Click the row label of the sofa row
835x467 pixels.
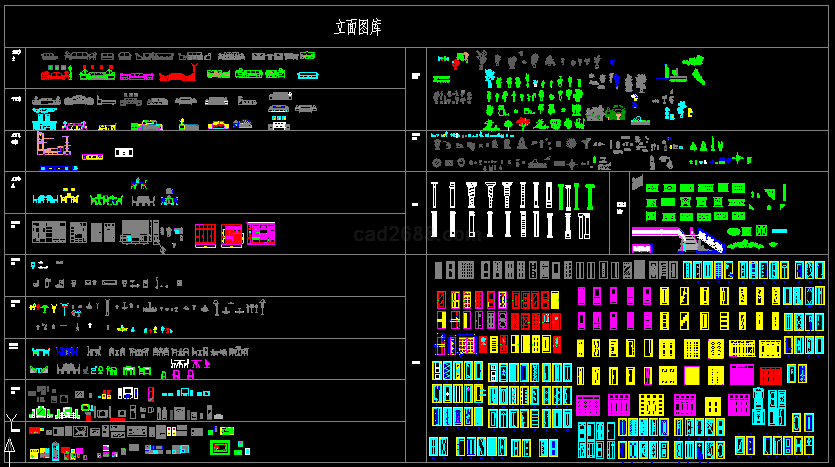pyautogui.click(x=14, y=57)
